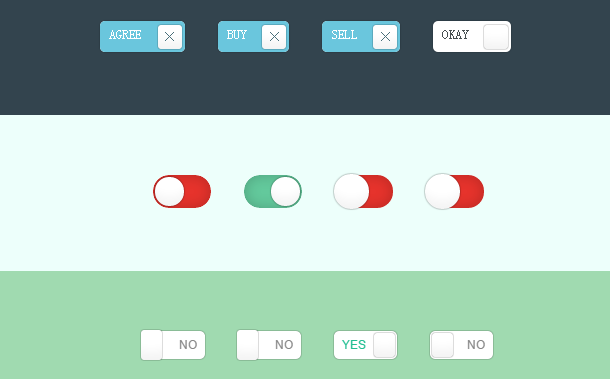
Task: Click the round knob of the red-outlined switch
Action: (169, 191)
